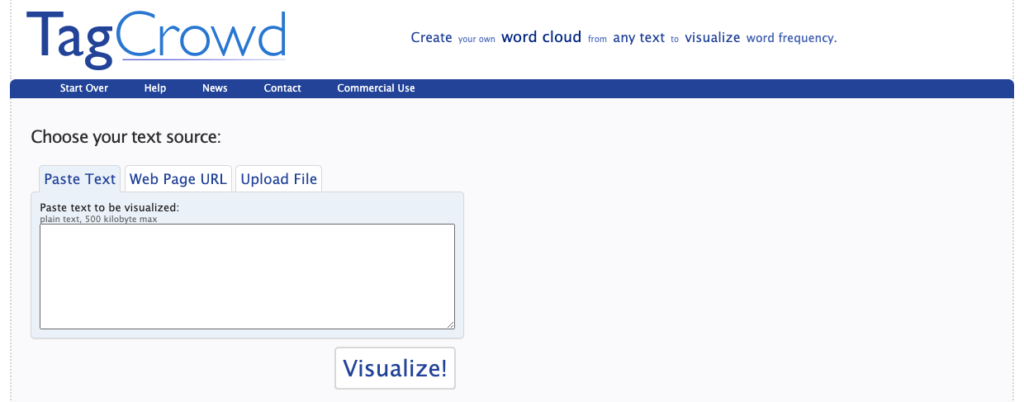Open the Contact page link

tap(282, 88)
